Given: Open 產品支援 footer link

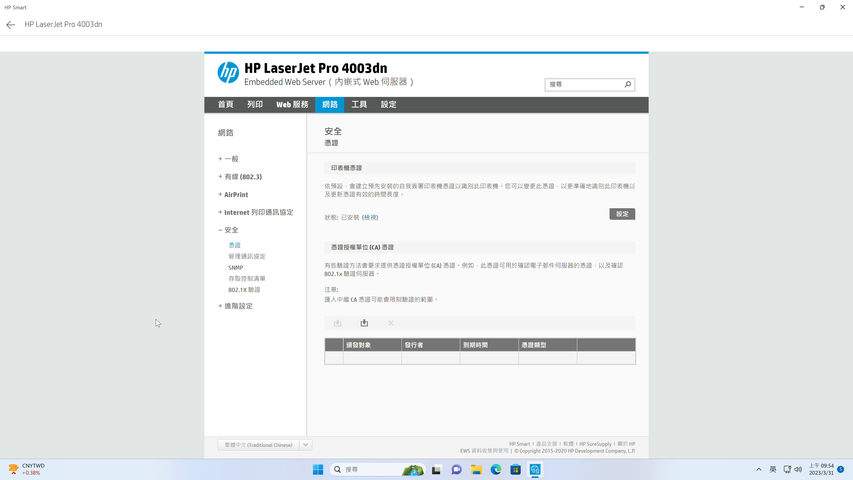Looking at the screenshot, I should (547, 444).
